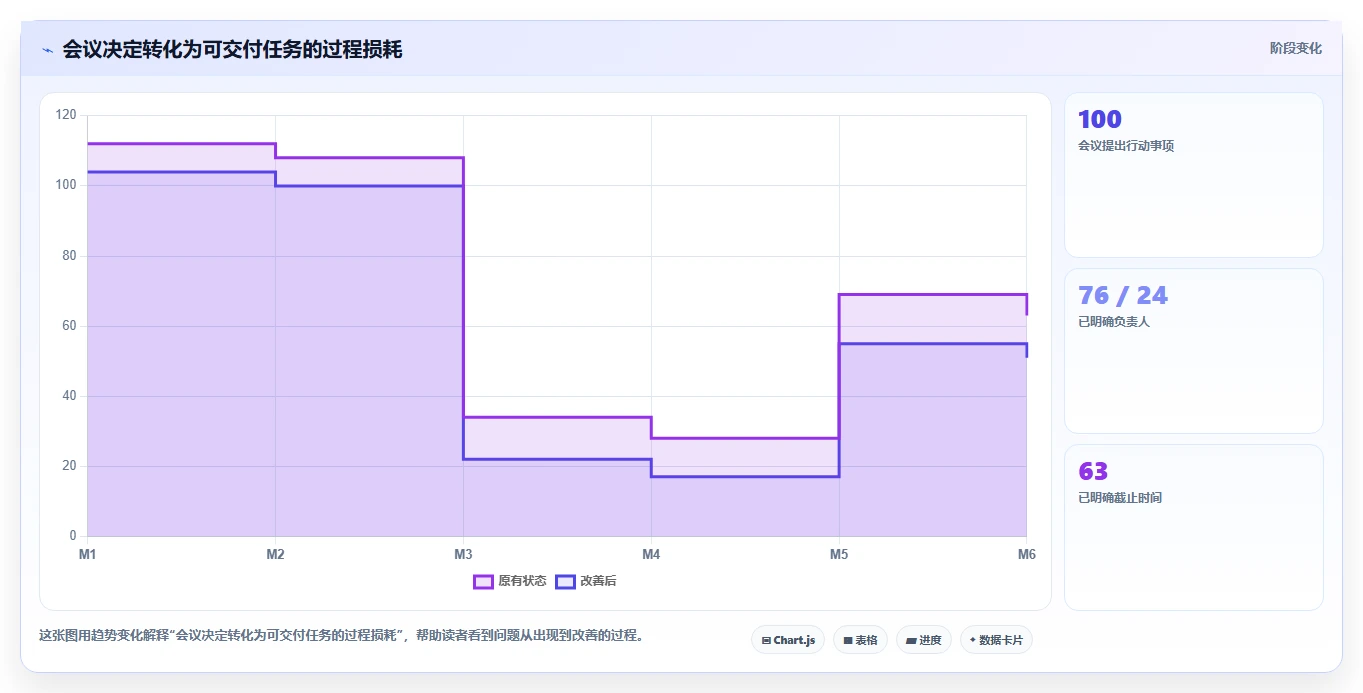The image size is (1363, 693).
Task: Click the 数据卡片 tag chip
Action: pyautogui.click(x=996, y=640)
